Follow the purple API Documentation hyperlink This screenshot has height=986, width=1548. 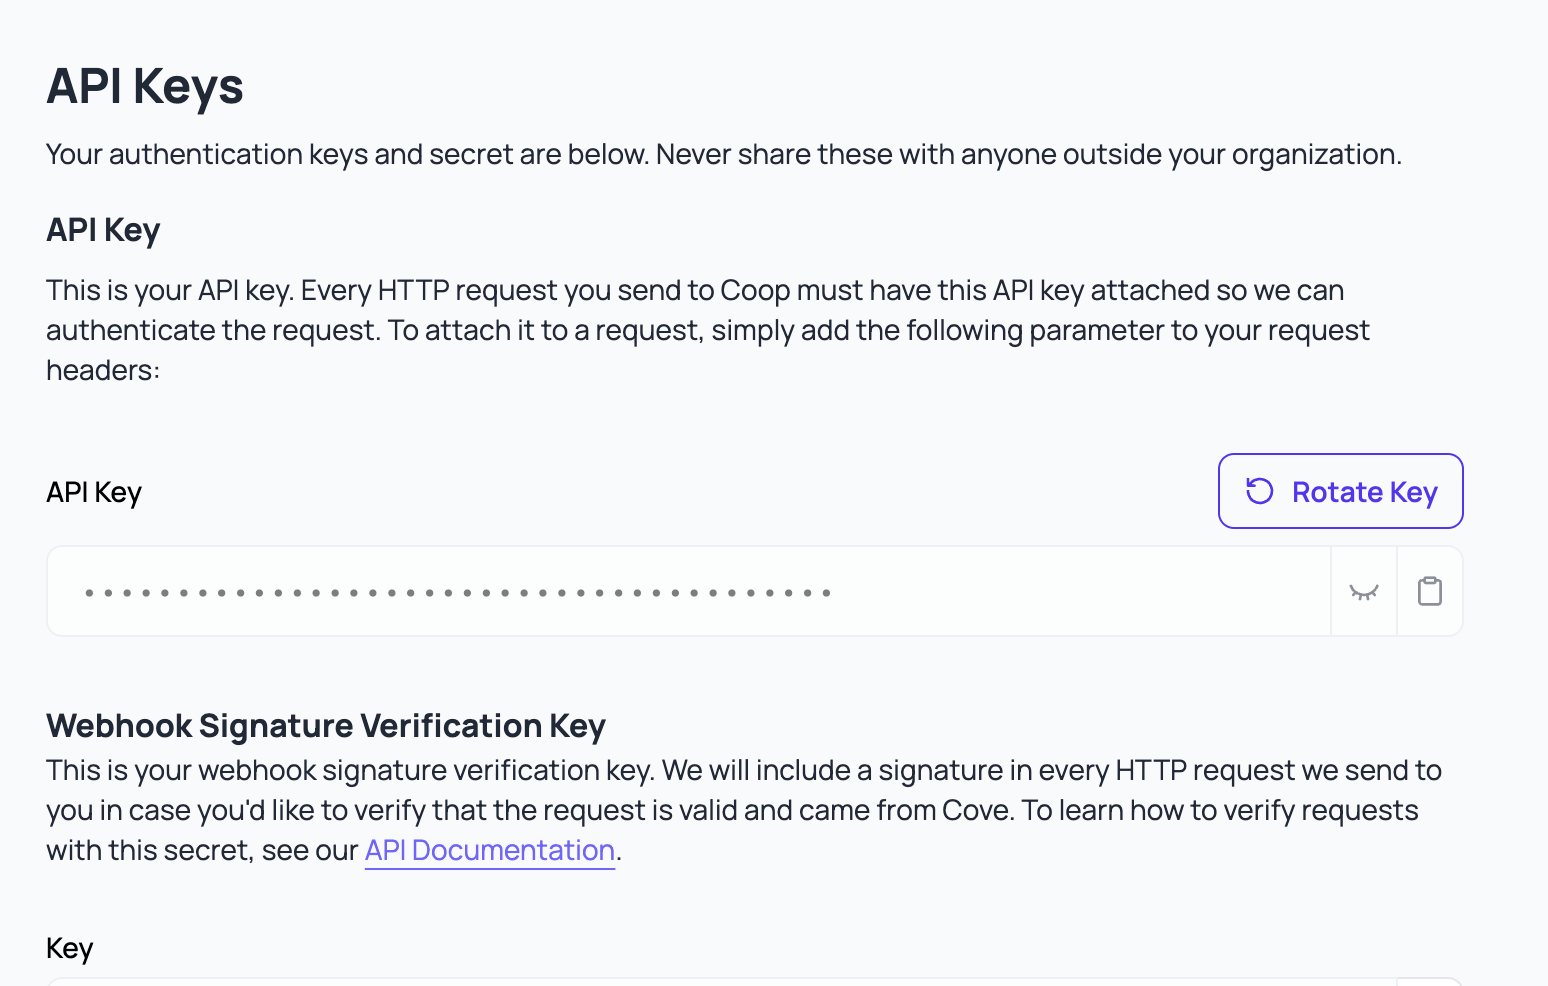click(x=489, y=849)
